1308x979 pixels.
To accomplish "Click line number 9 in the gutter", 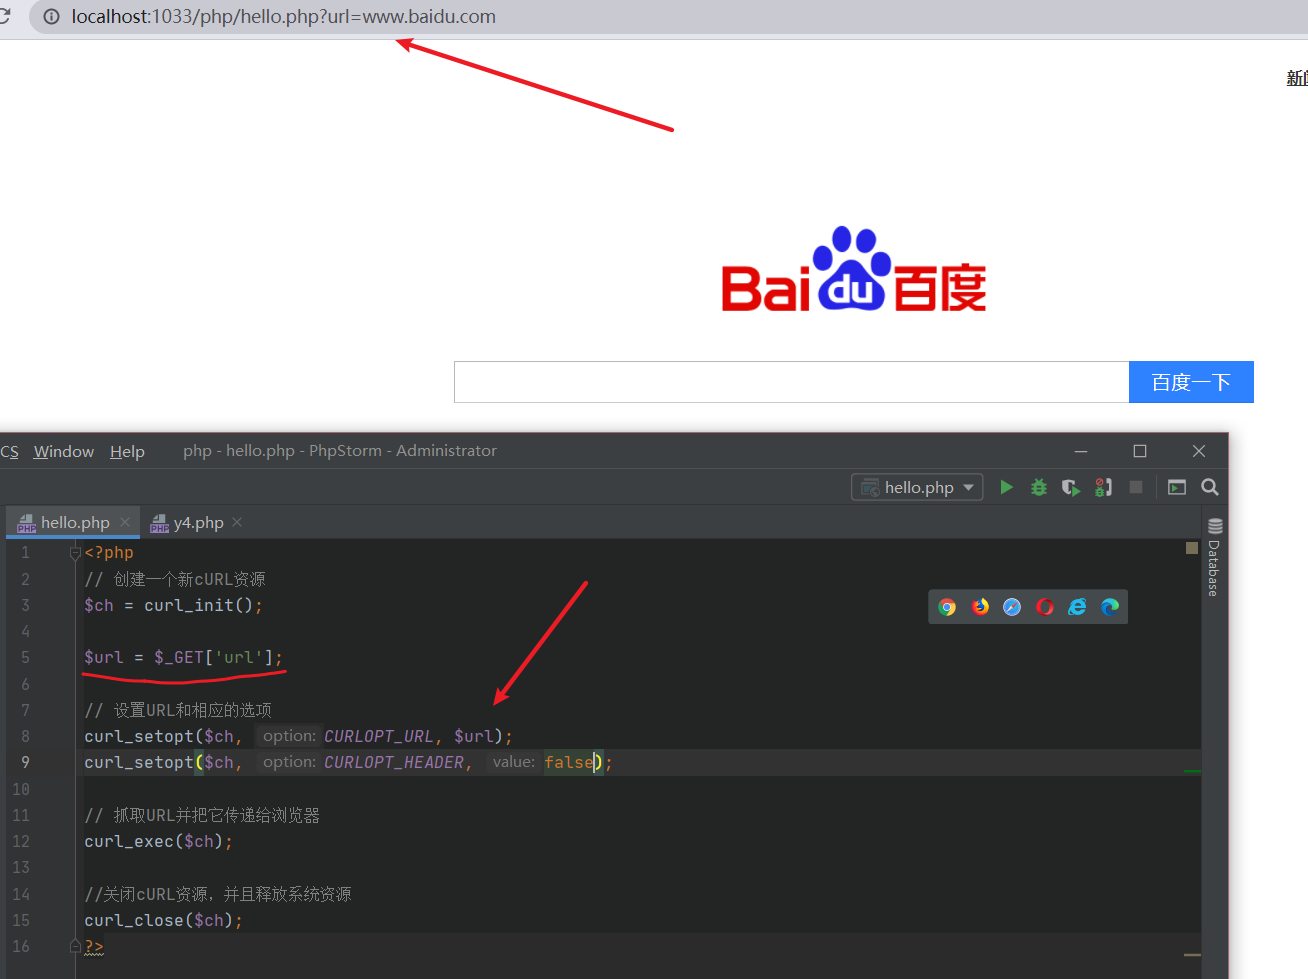I will click(x=25, y=762).
